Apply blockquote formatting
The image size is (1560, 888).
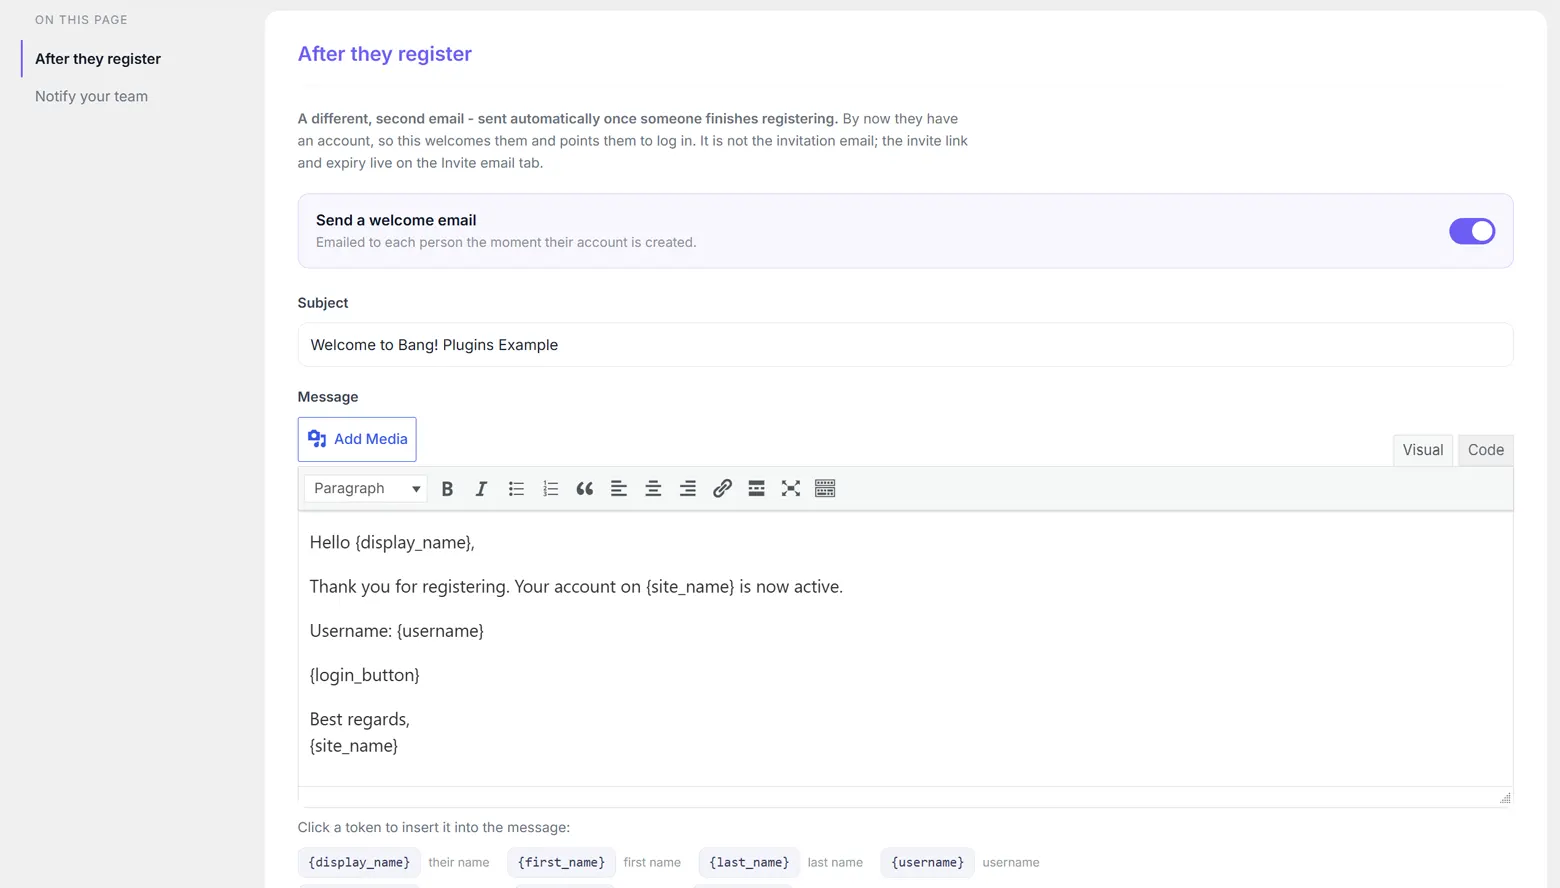(585, 489)
